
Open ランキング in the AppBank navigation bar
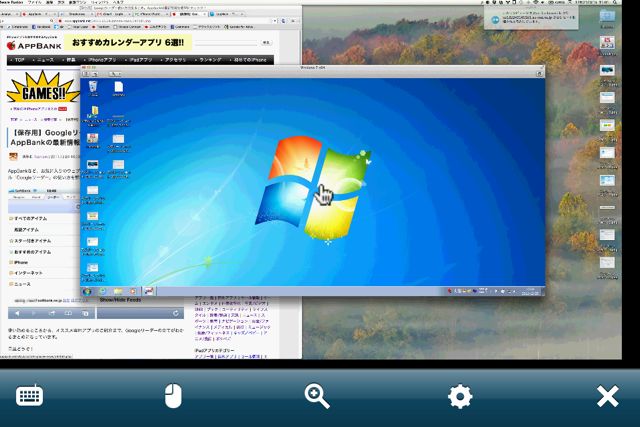209,60
